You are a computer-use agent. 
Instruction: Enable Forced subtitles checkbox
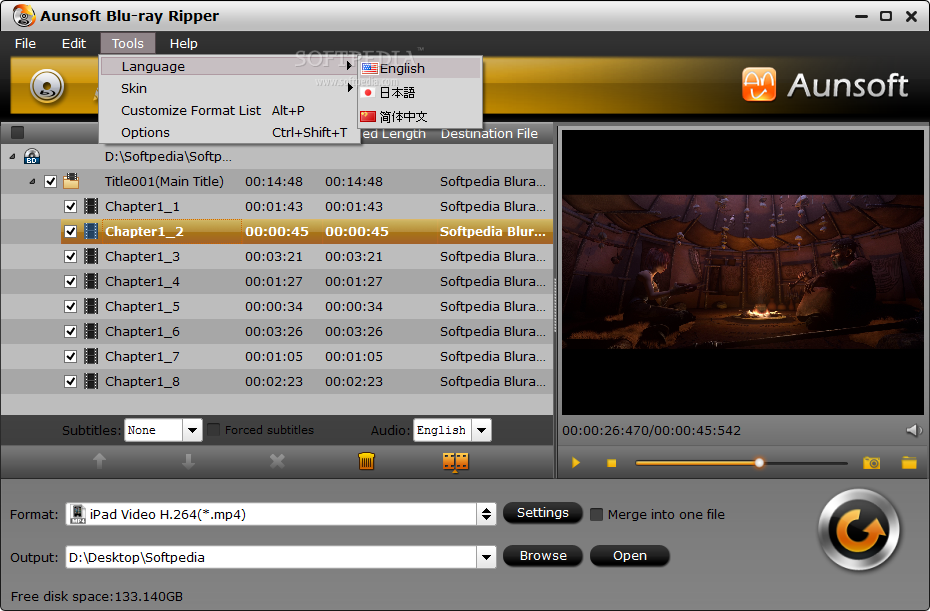pyautogui.click(x=214, y=429)
